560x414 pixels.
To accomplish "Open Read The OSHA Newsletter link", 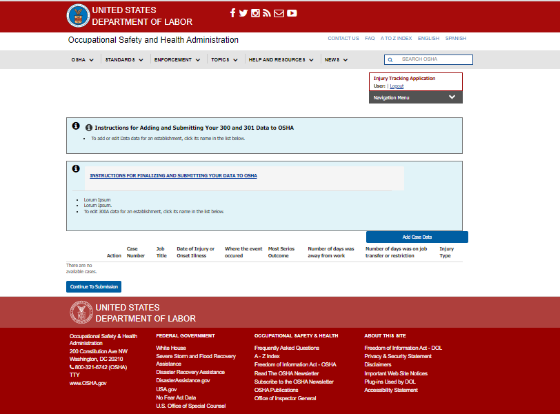I will [286, 373].
